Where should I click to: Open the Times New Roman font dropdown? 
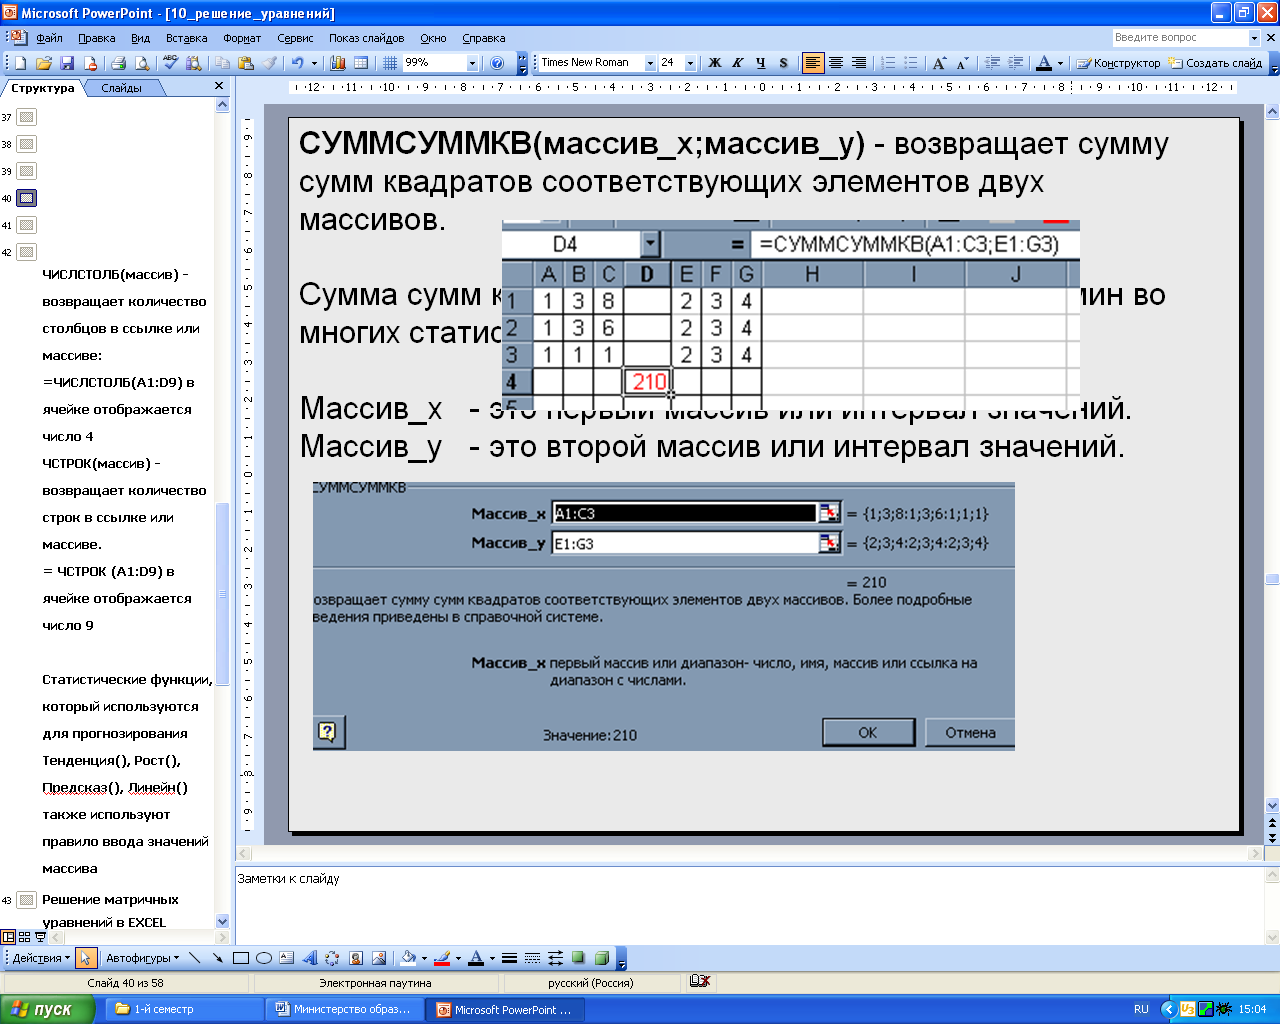[x=650, y=63]
